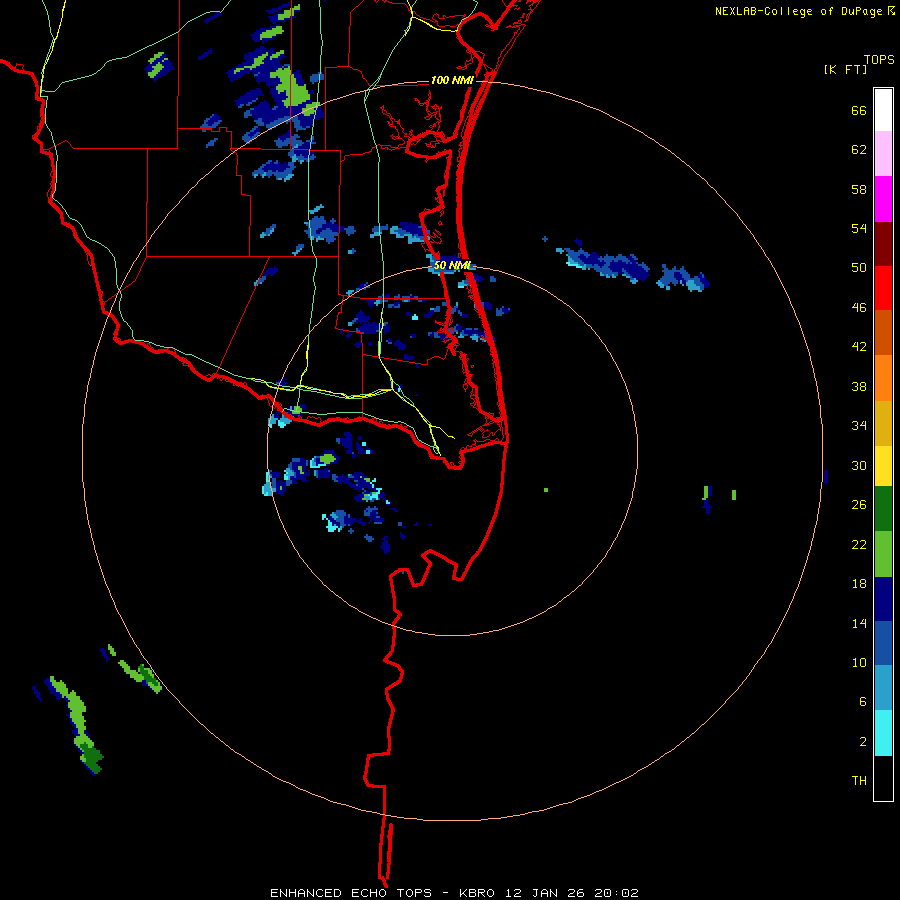Select the 58 legend value

coord(859,189)
